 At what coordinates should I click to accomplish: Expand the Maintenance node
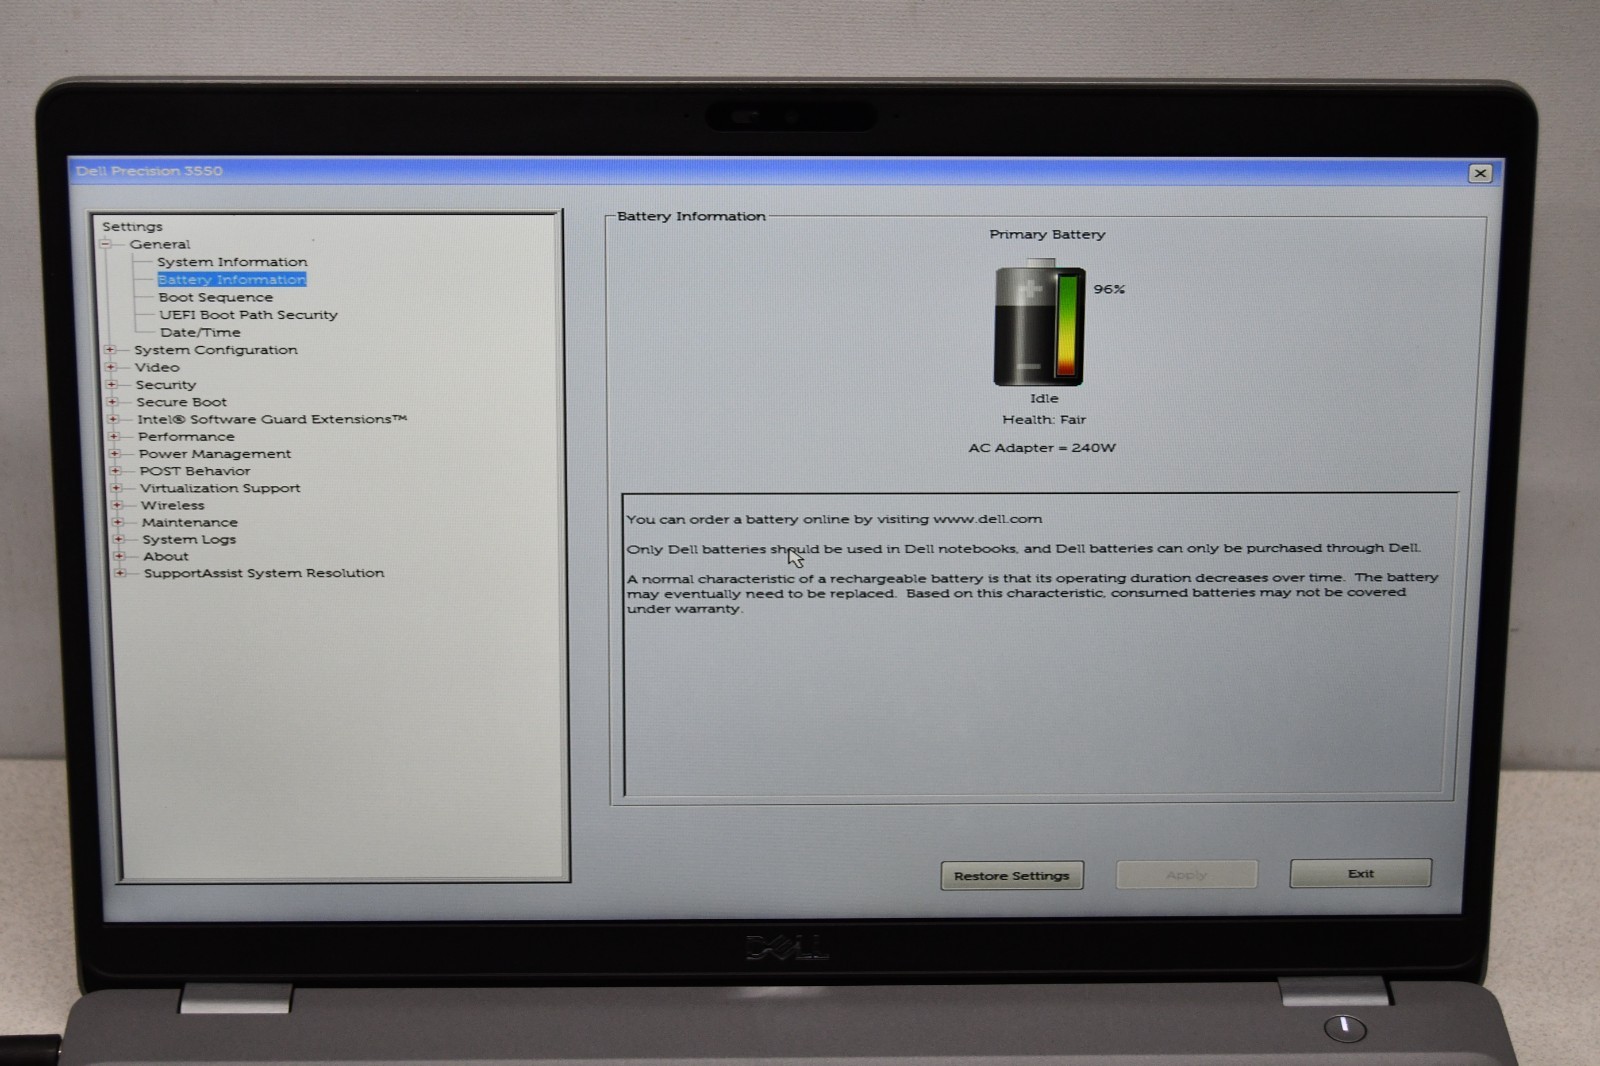[118, 522]
